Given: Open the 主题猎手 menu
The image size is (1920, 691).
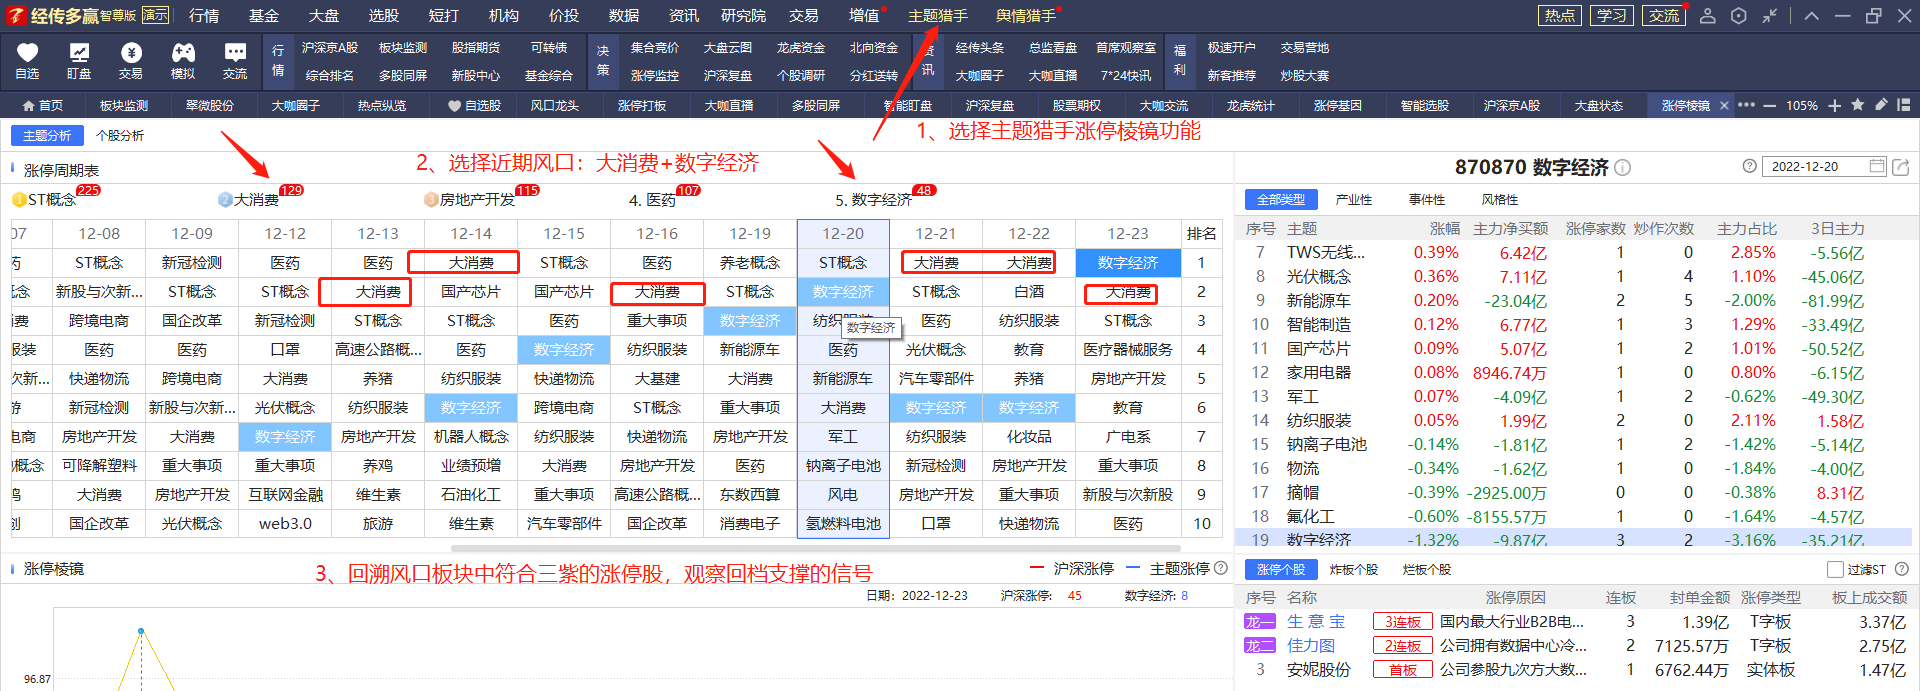Looking at the screenshot, I should pyautogui.click(x=938, y=16).
